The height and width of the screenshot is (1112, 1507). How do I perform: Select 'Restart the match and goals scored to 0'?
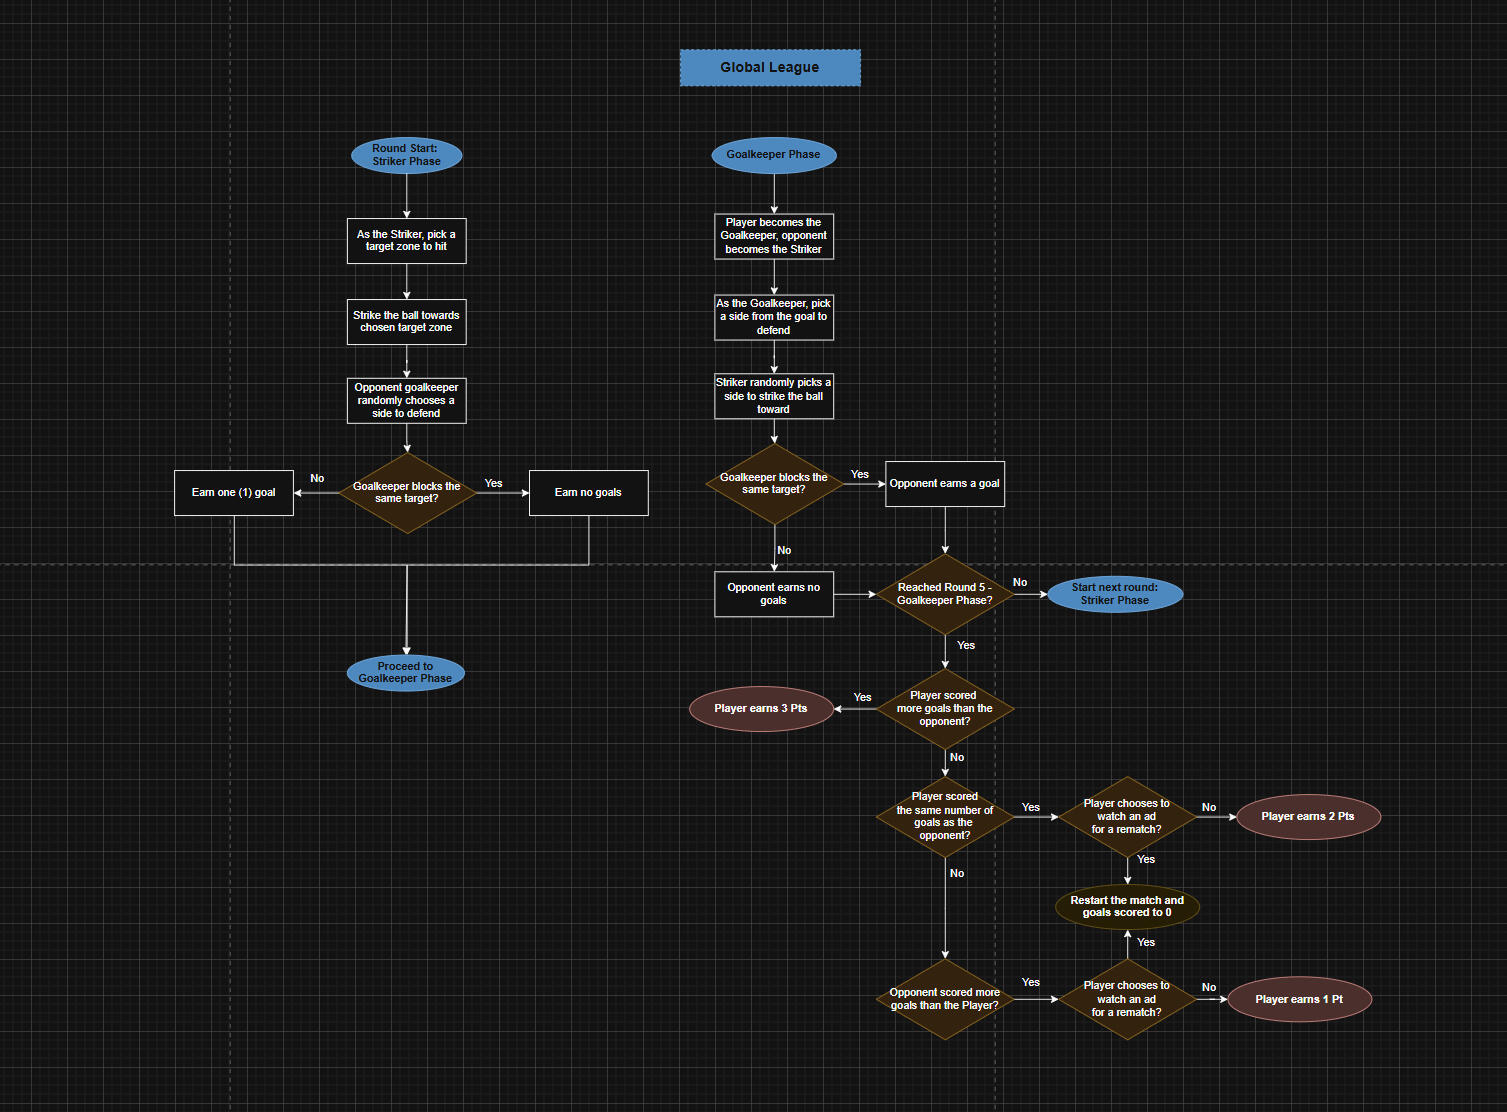(x=1127, y=907)
